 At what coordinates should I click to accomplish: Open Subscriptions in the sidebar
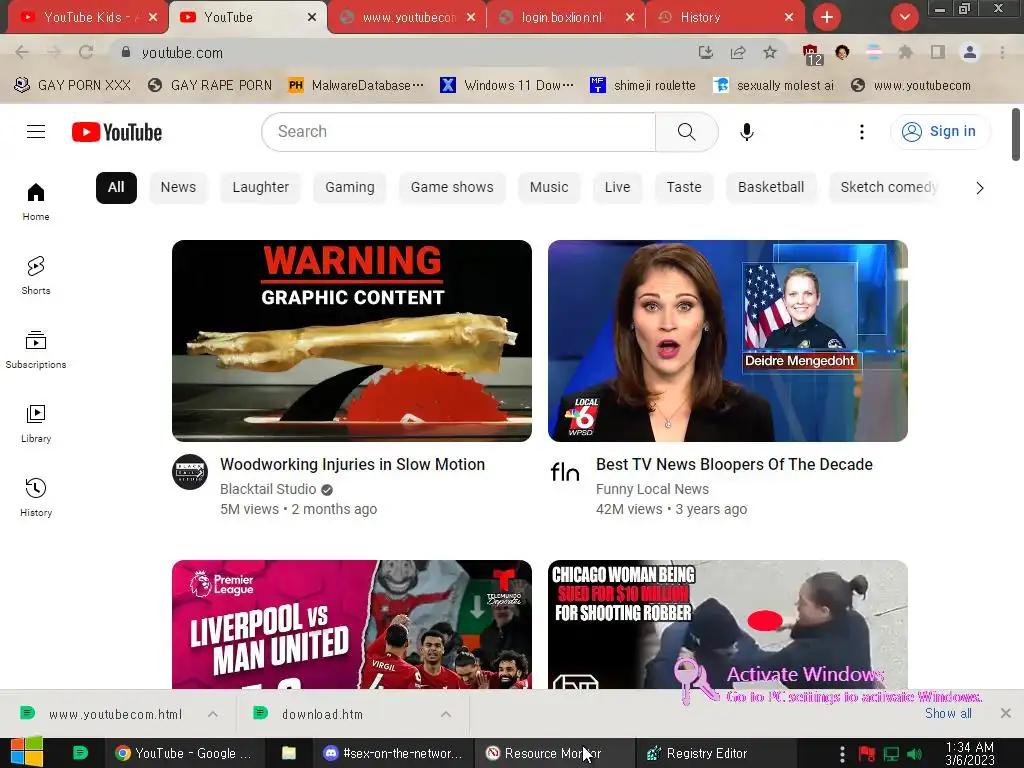36,349
